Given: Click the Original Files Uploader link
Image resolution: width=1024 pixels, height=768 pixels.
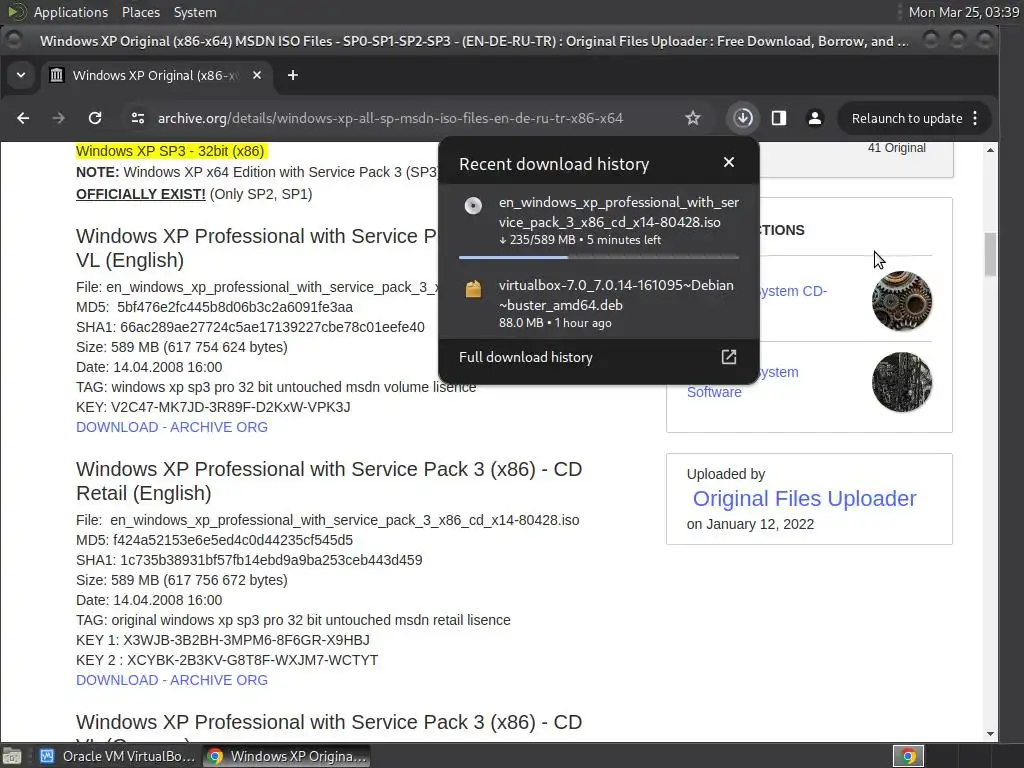Looking at the screenshot, I should (804, 498).
